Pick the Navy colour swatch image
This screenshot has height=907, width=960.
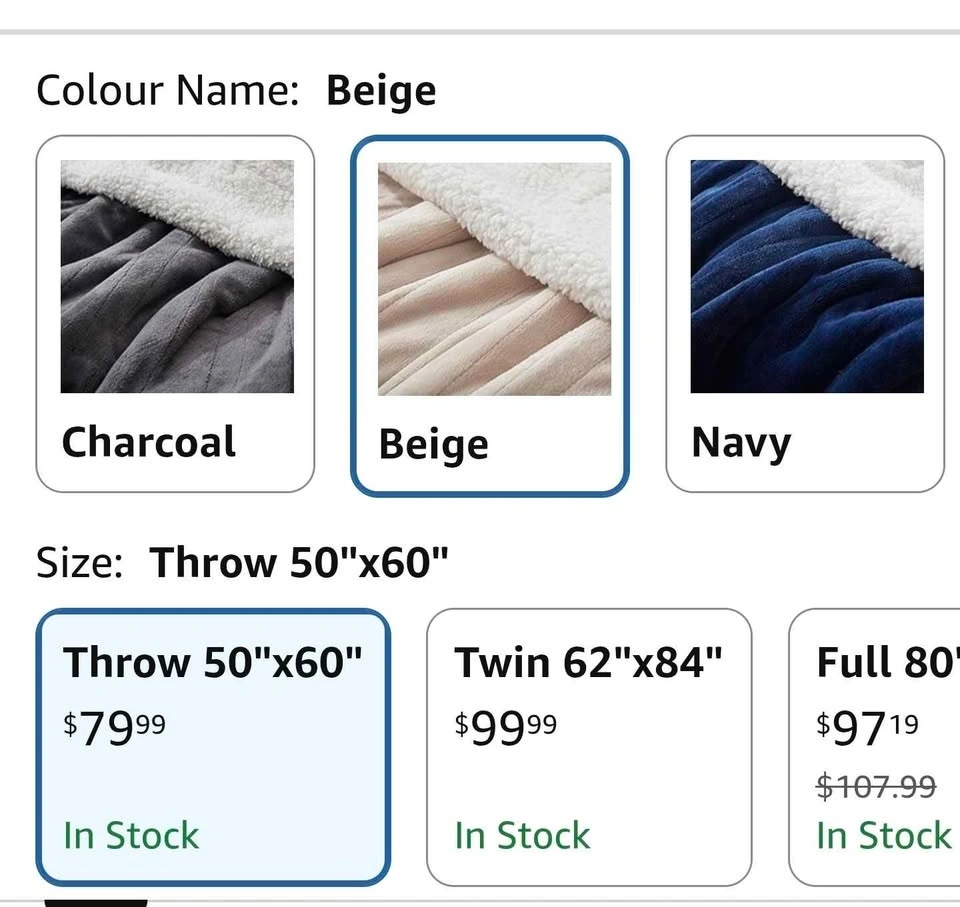click(807, 276)
